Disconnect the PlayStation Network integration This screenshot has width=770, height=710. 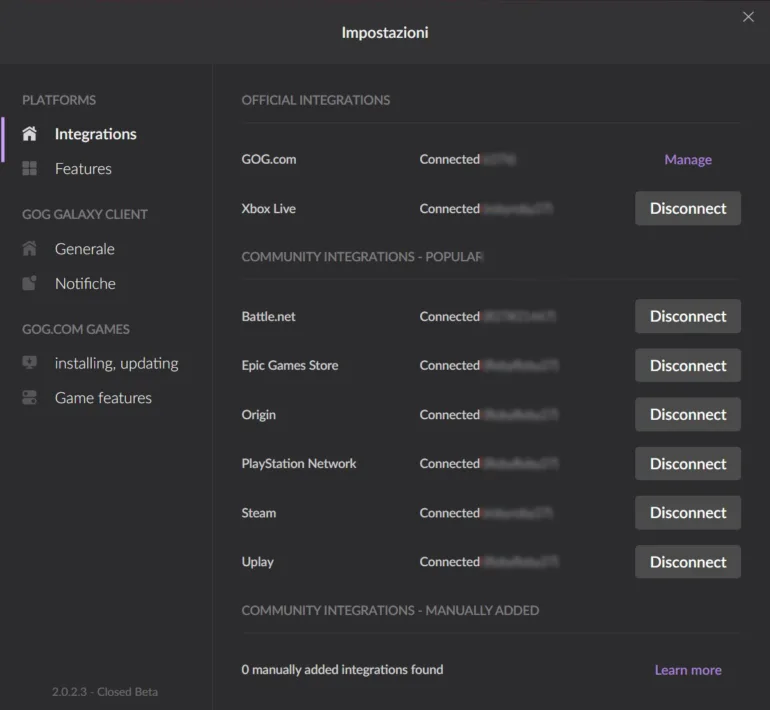(688, 464)
